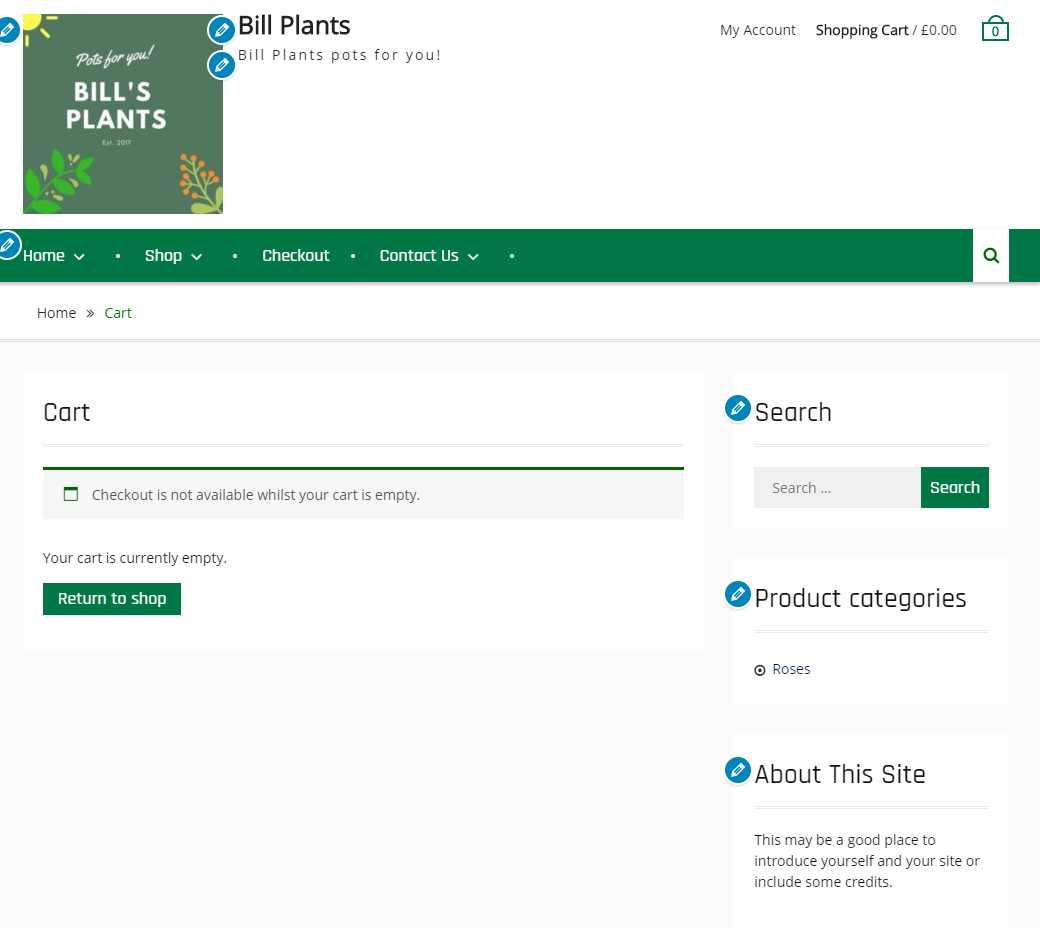This screenshot has height=928, width=1040.
Task: Click the Cart page heading
Action: point(66,412)
